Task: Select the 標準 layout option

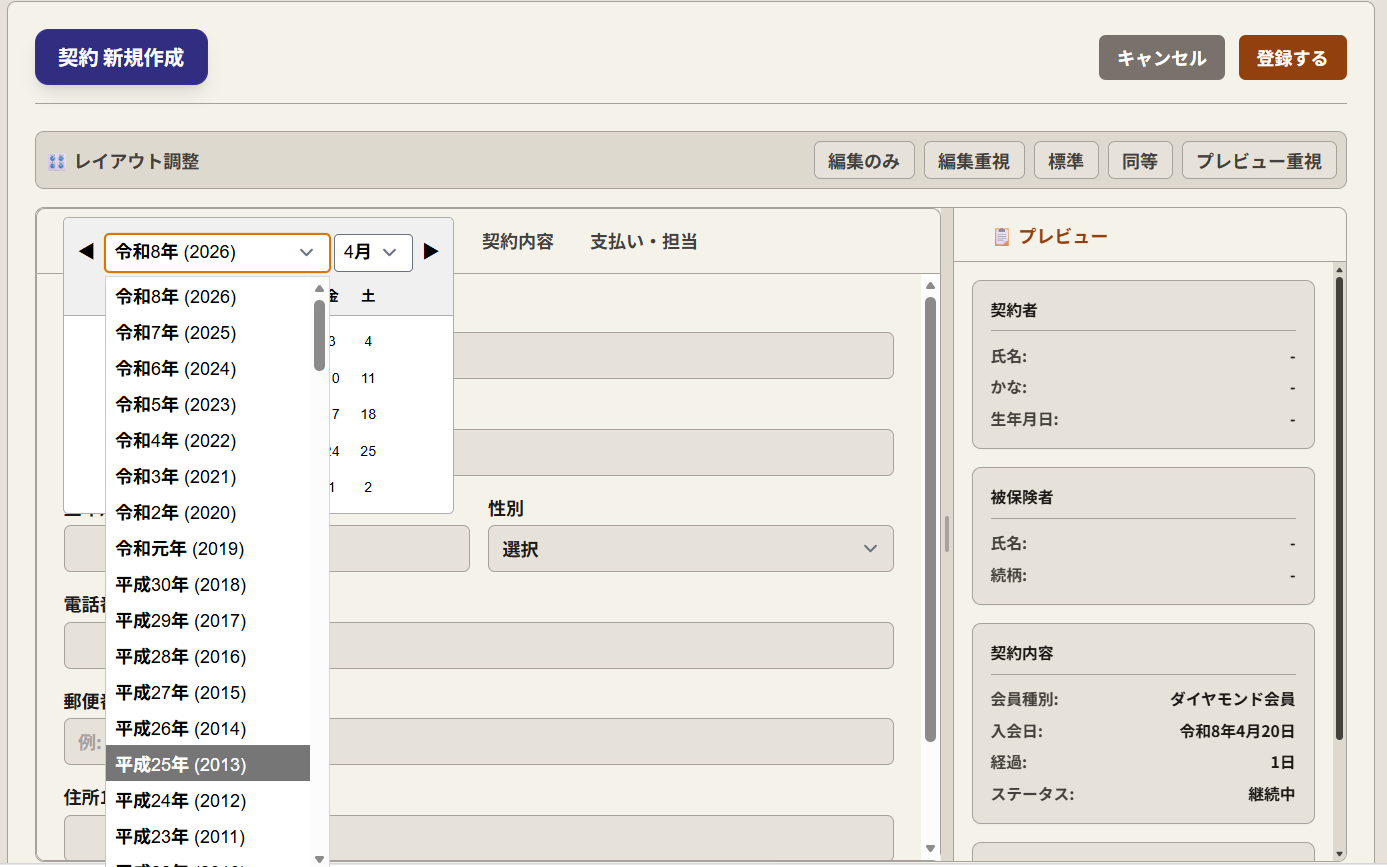Action: tap(1065, 161)
